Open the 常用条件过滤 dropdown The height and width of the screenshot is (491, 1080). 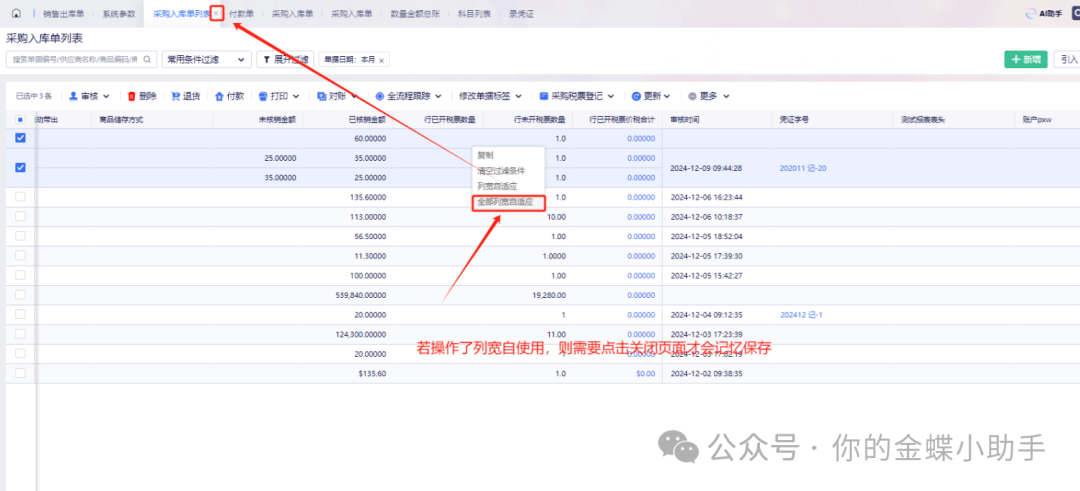pos(207,60)
